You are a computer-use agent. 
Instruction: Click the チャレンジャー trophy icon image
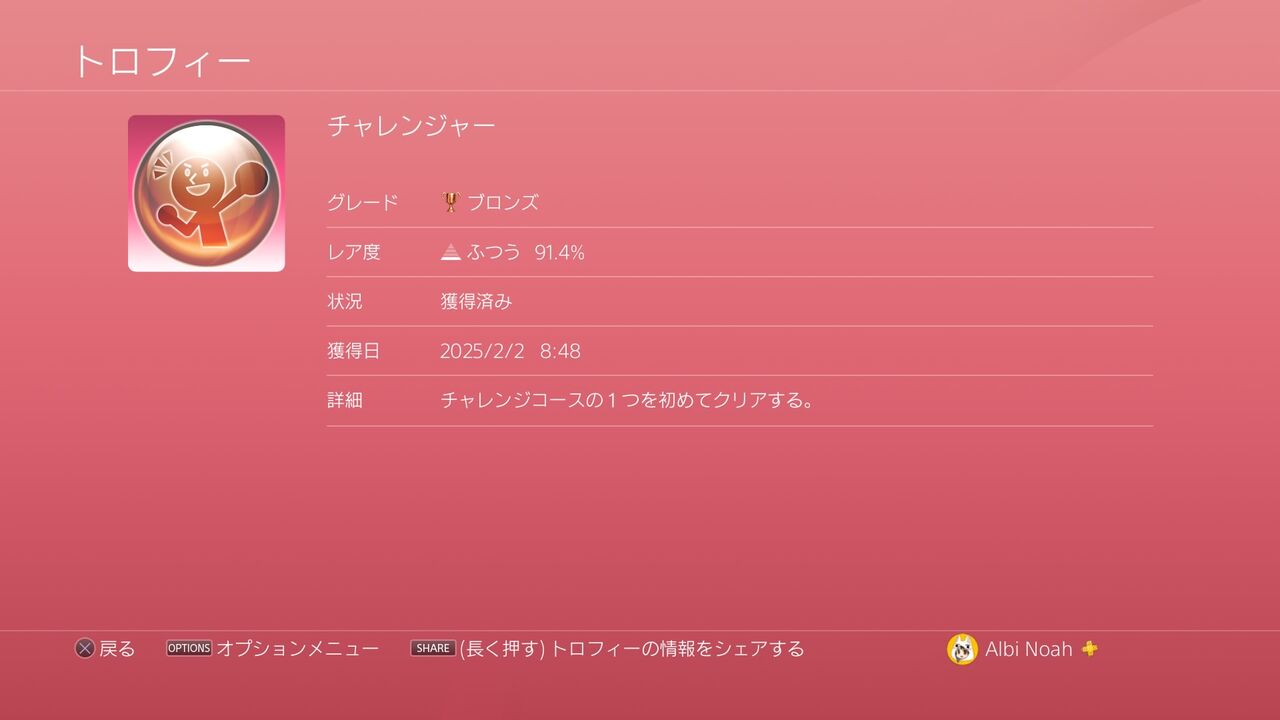click(x=206, y=193)
